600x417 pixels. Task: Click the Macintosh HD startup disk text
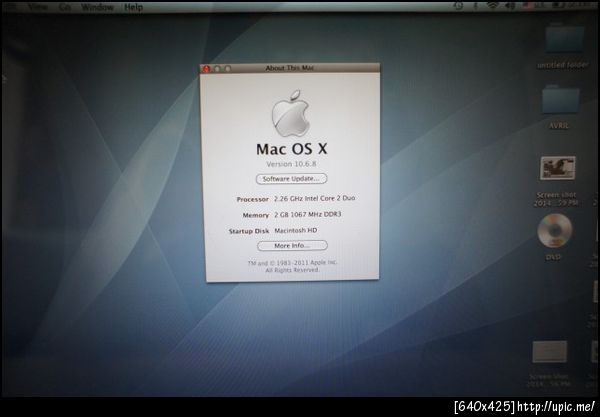(296, 230)
